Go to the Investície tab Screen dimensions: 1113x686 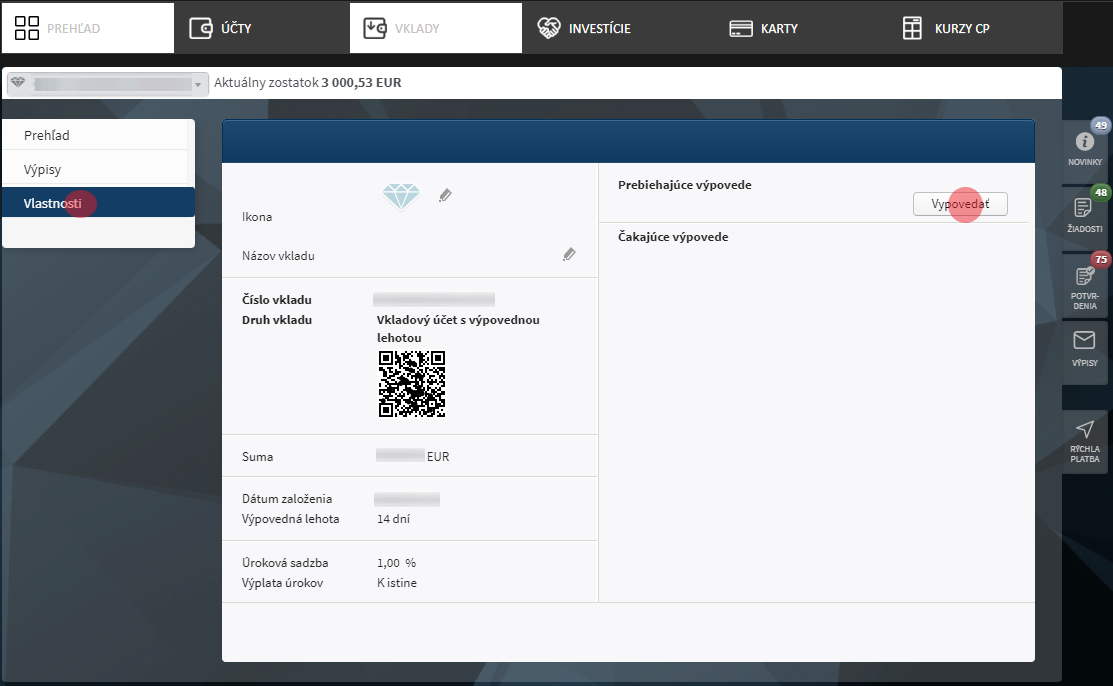(x=610, y=28)
